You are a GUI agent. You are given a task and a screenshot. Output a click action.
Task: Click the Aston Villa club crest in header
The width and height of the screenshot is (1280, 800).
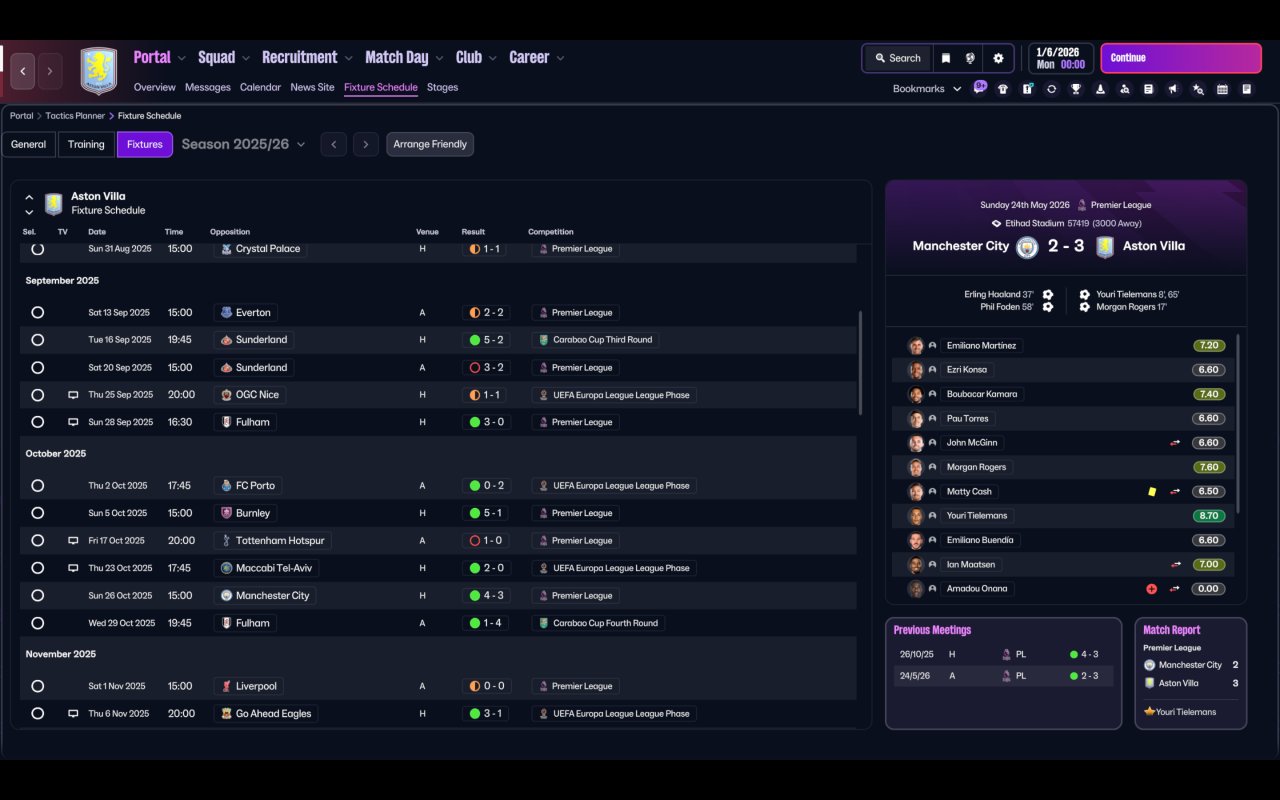point(98,71)
